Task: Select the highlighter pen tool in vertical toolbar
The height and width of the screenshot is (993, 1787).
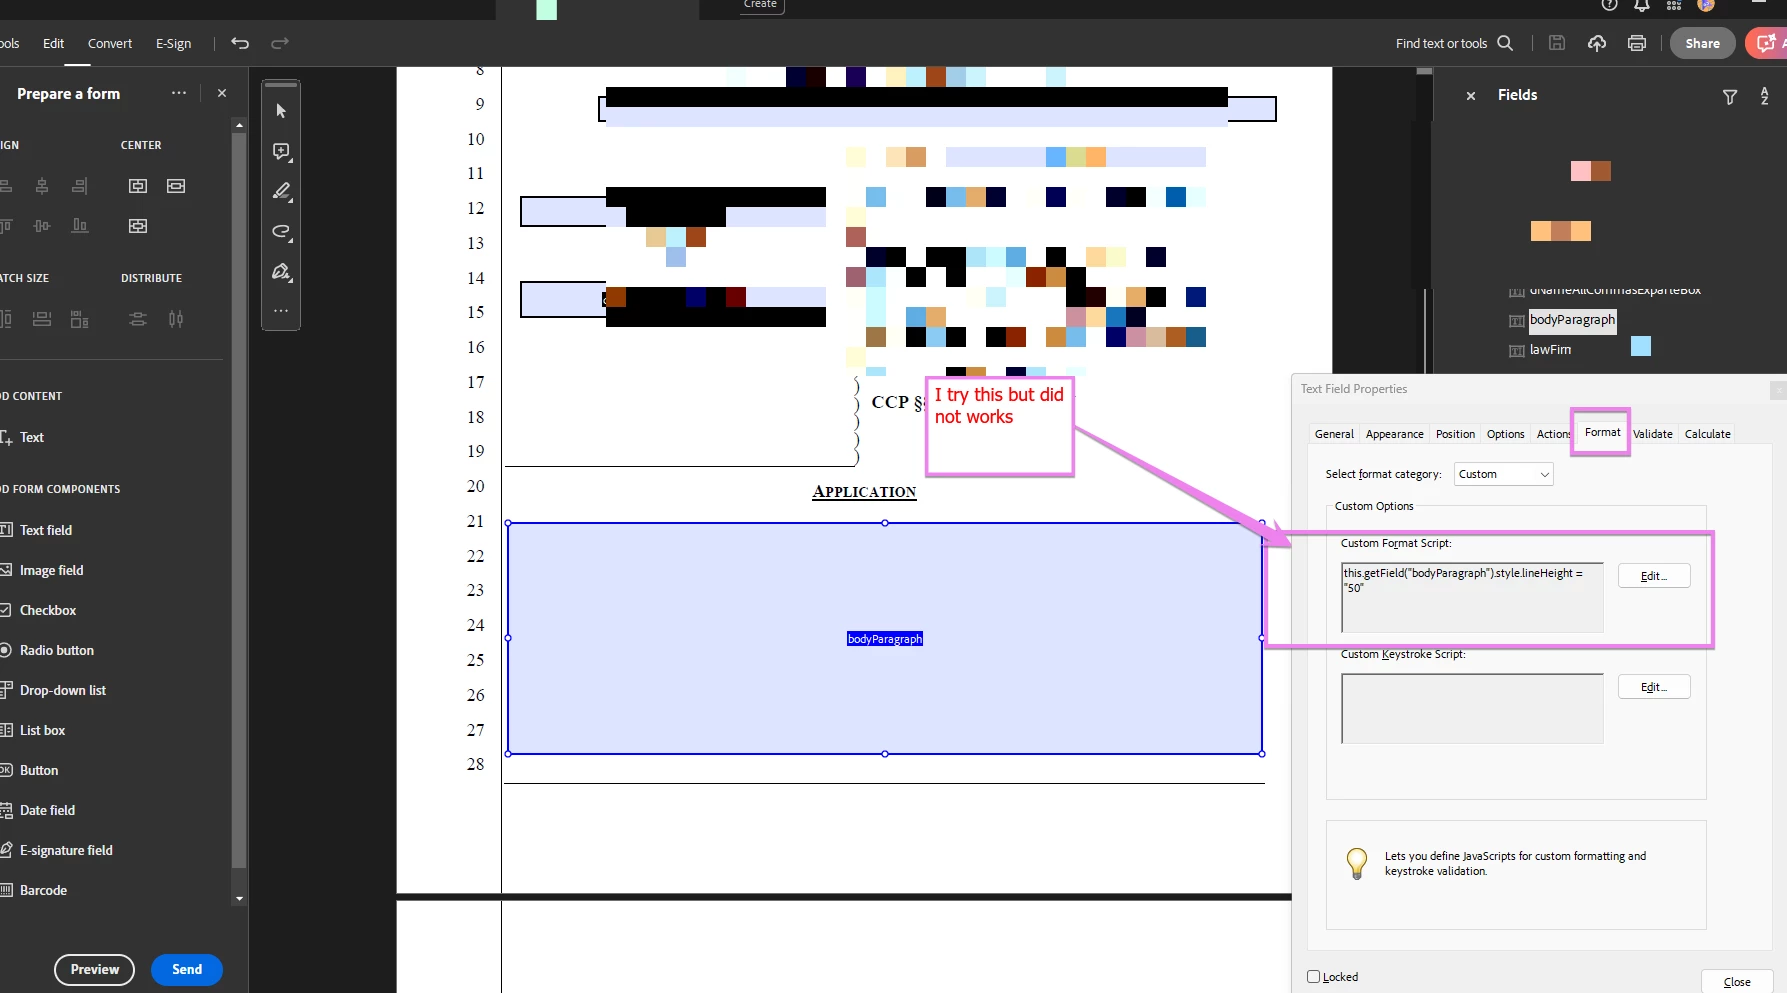Action: click(281, 191)
